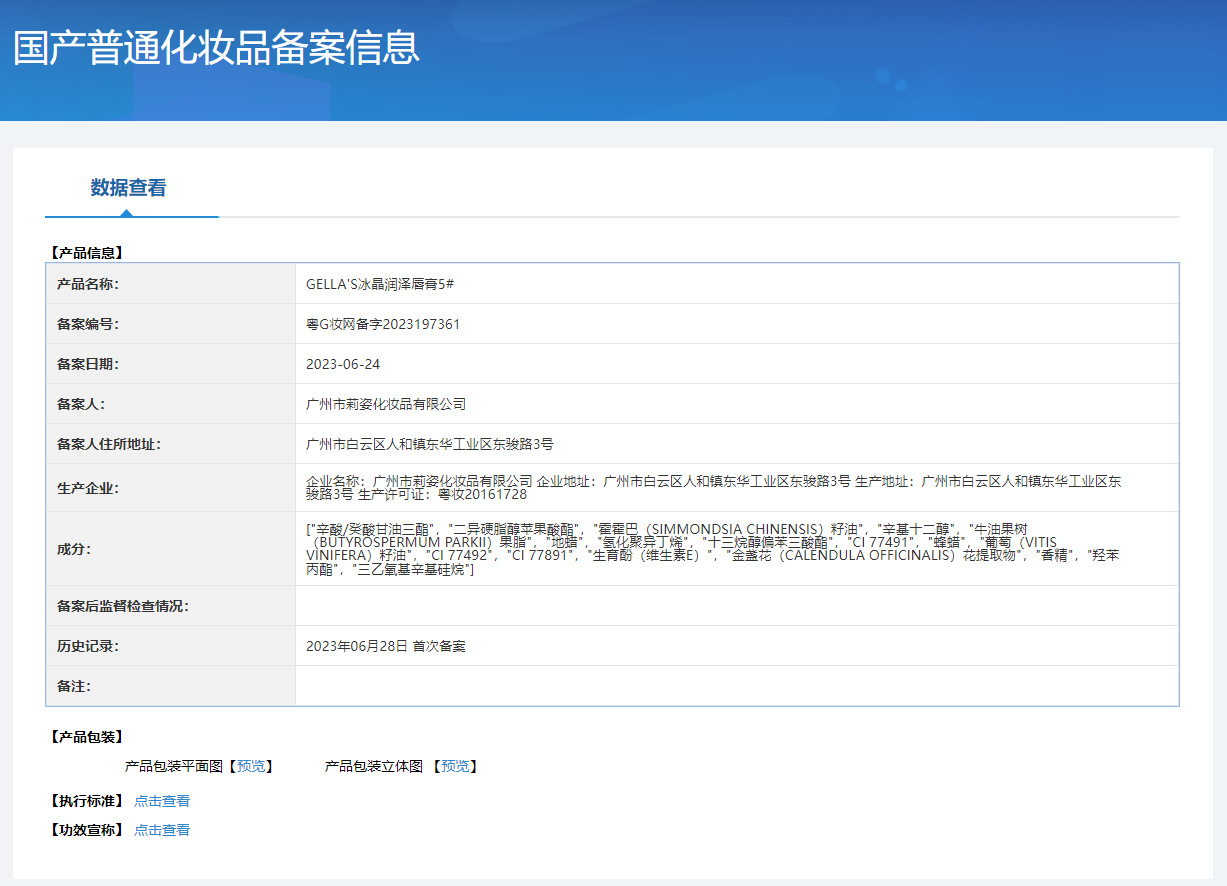Click the 【产品包装】 section heading
The width and height of the screenshot is (1227, 886).
(86, 737)
